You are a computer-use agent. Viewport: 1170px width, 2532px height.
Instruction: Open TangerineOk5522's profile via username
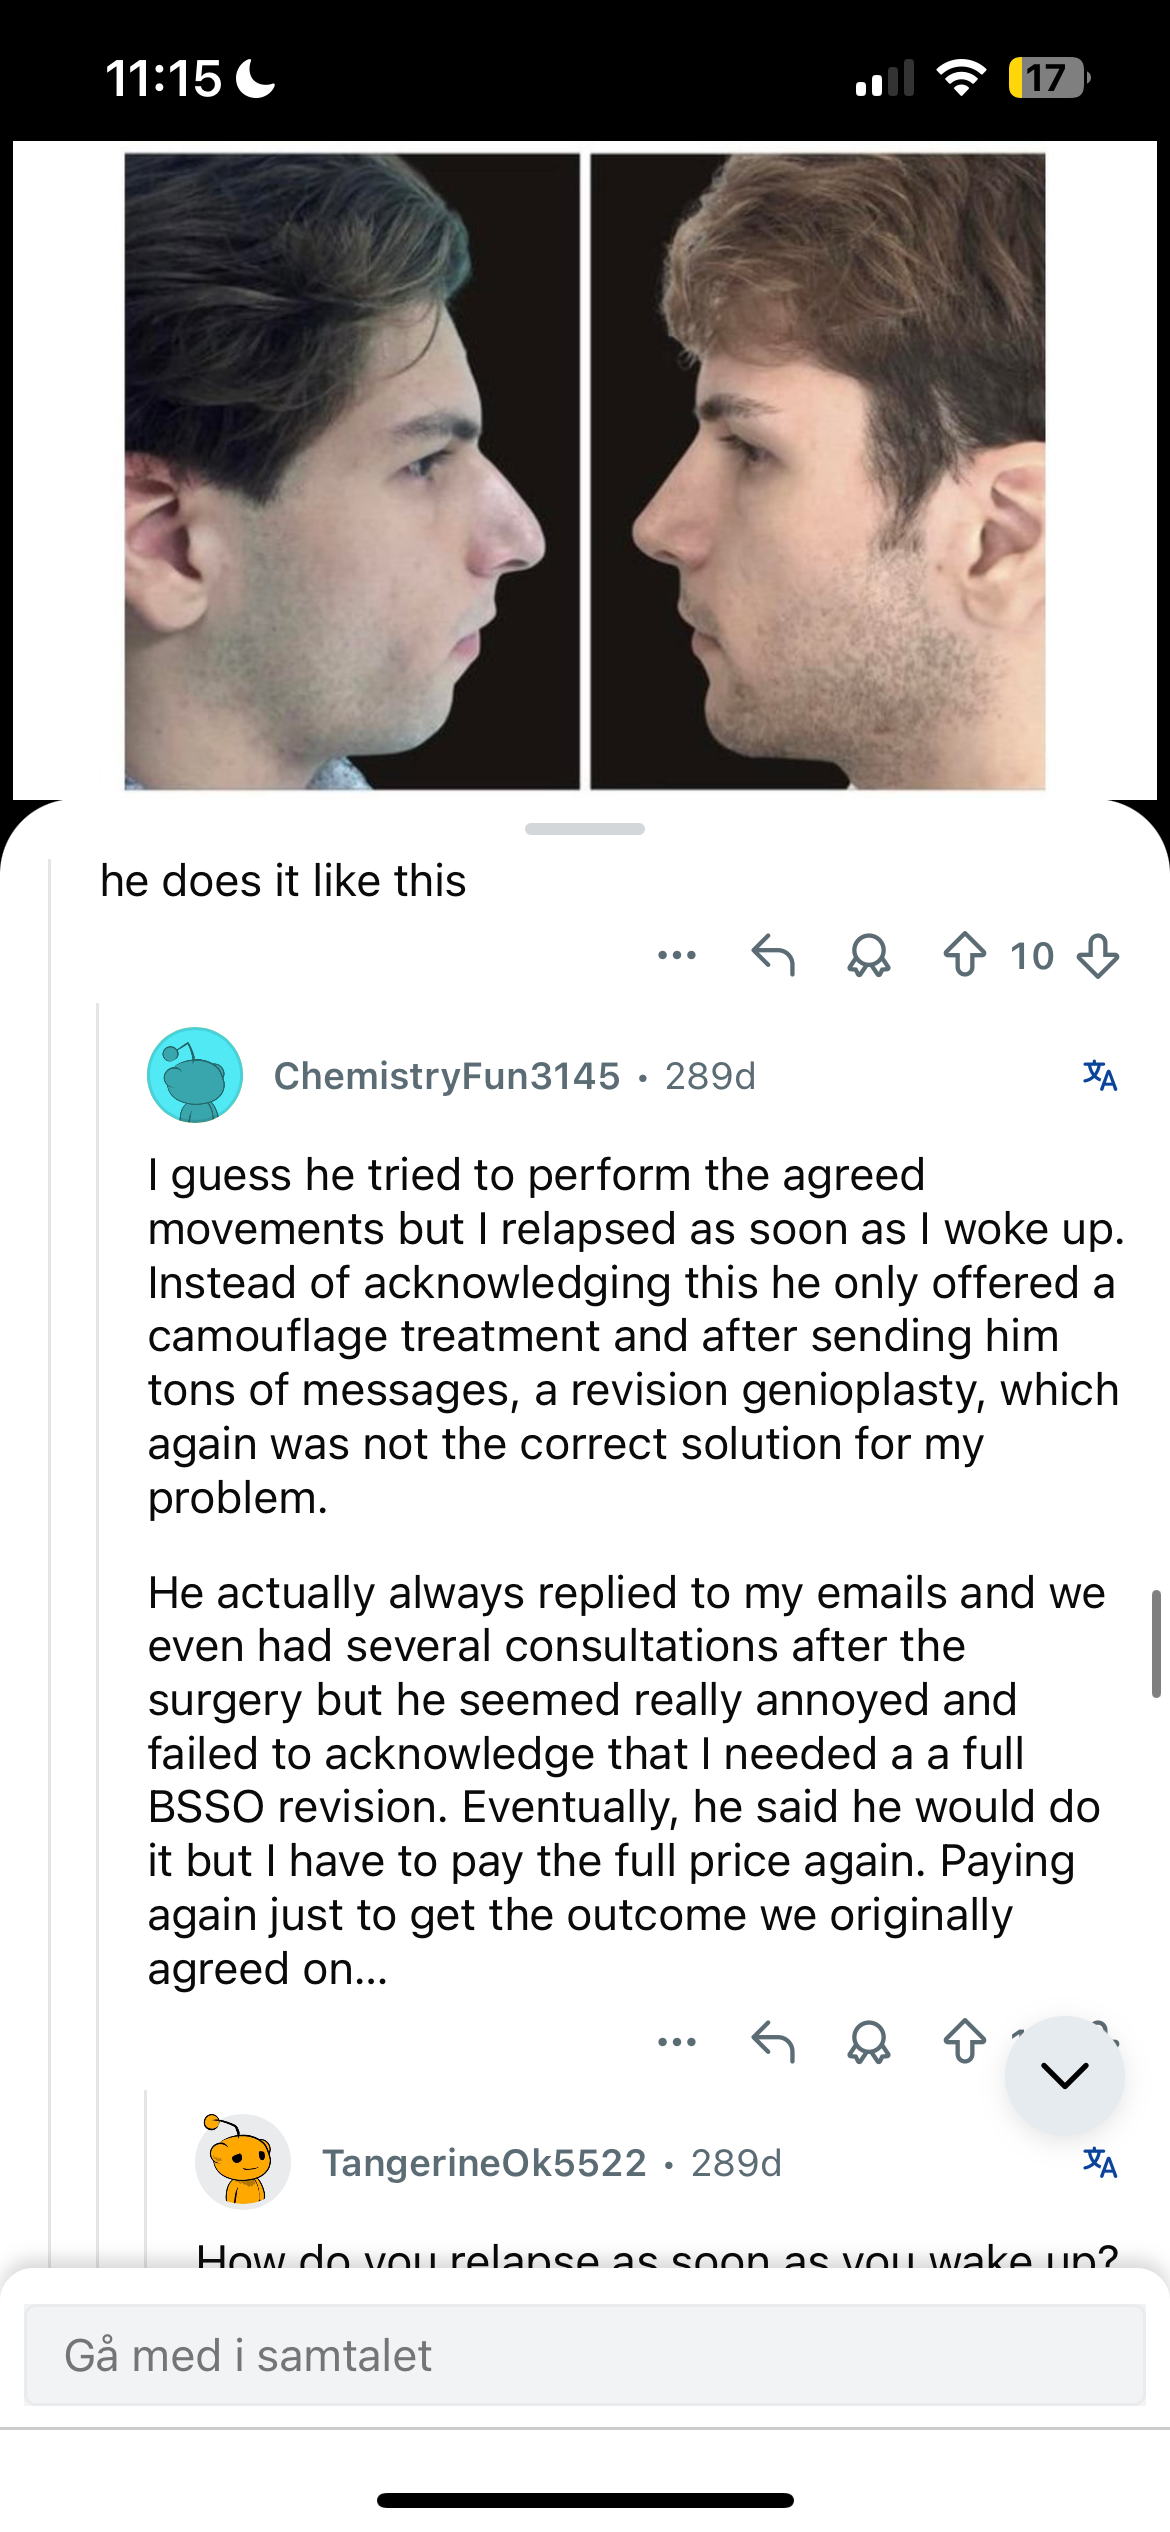(484, 2163)
